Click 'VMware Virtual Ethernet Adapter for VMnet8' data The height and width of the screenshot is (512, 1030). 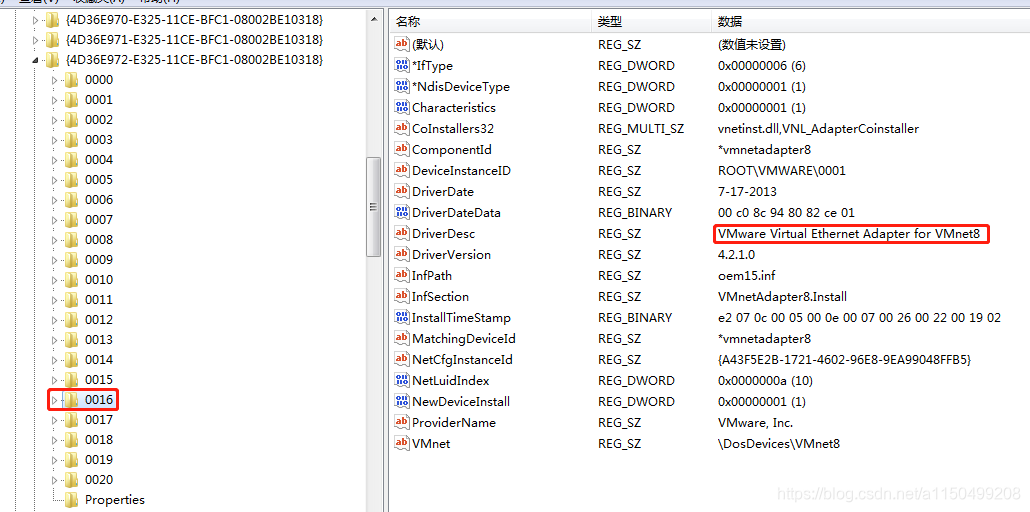849,233
